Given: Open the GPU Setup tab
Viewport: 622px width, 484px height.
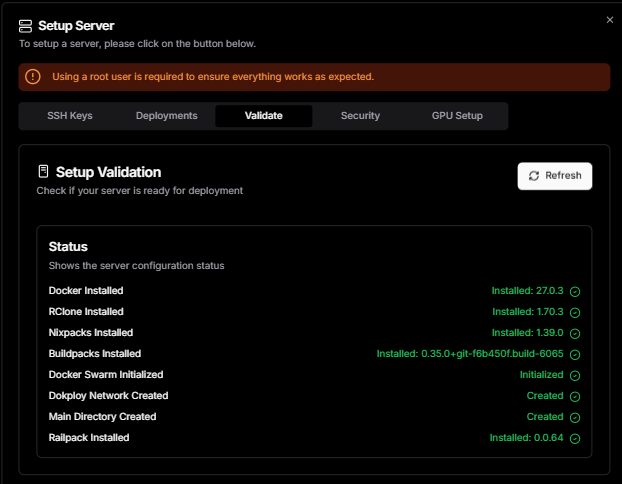Looking at the screenshot, I should (x=457, y=116).
